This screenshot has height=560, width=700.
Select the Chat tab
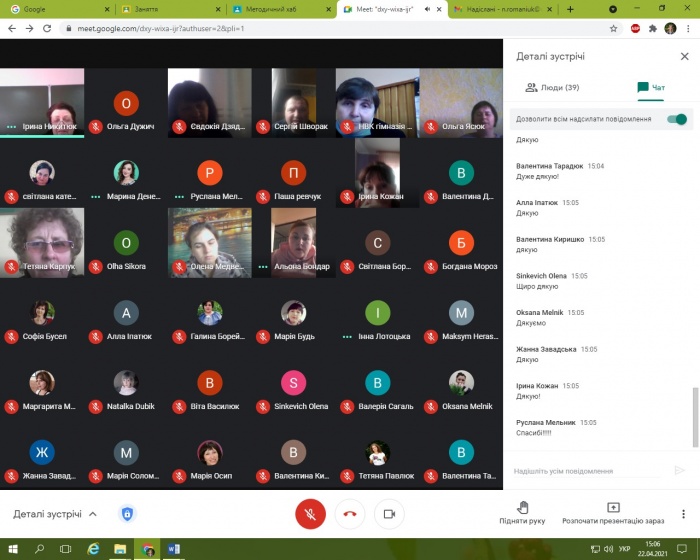point(650,88)
